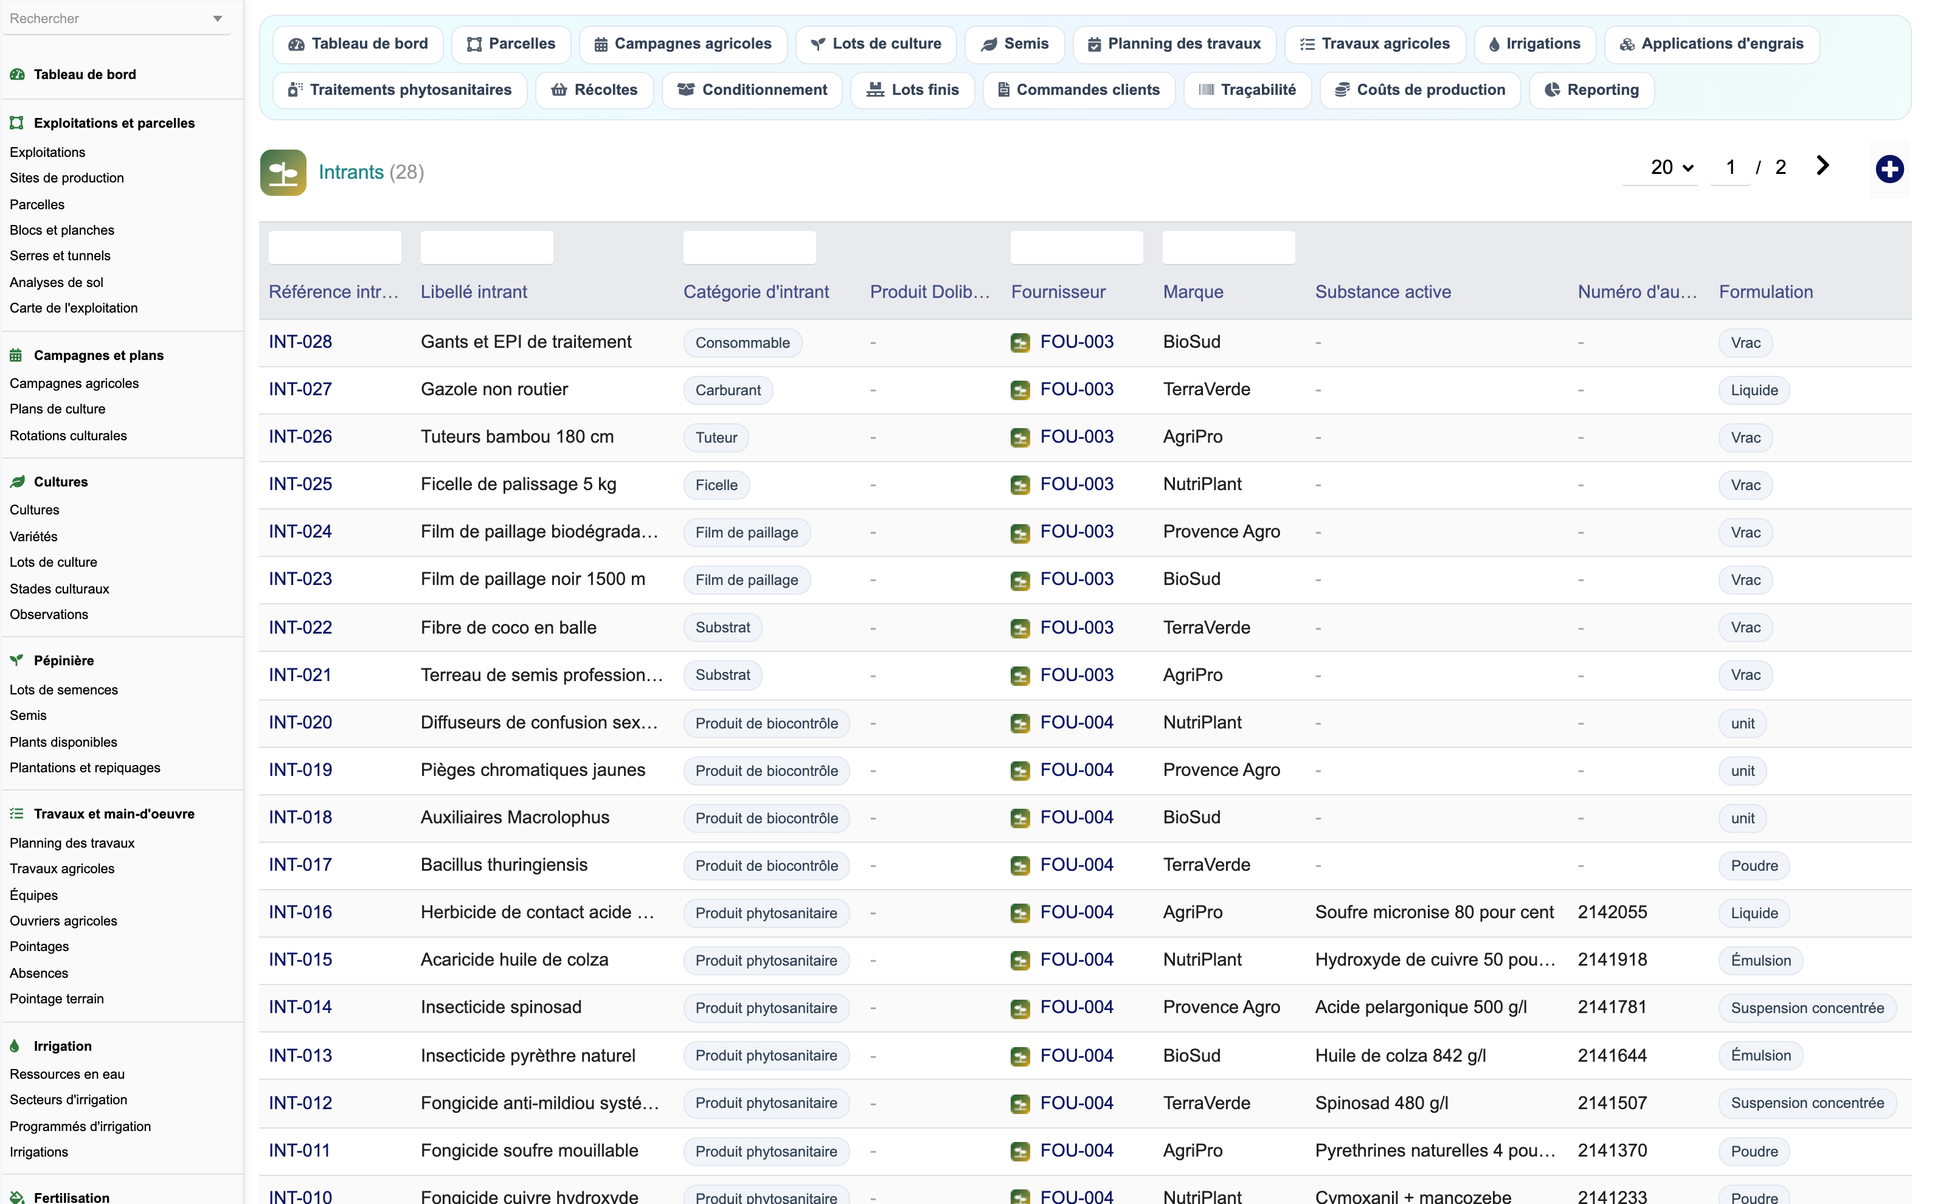The width and height of the screenshot is (1946, 1204).
Task: Click Spinosad 480 g/l substance cell
Action: [1382, 1103]
